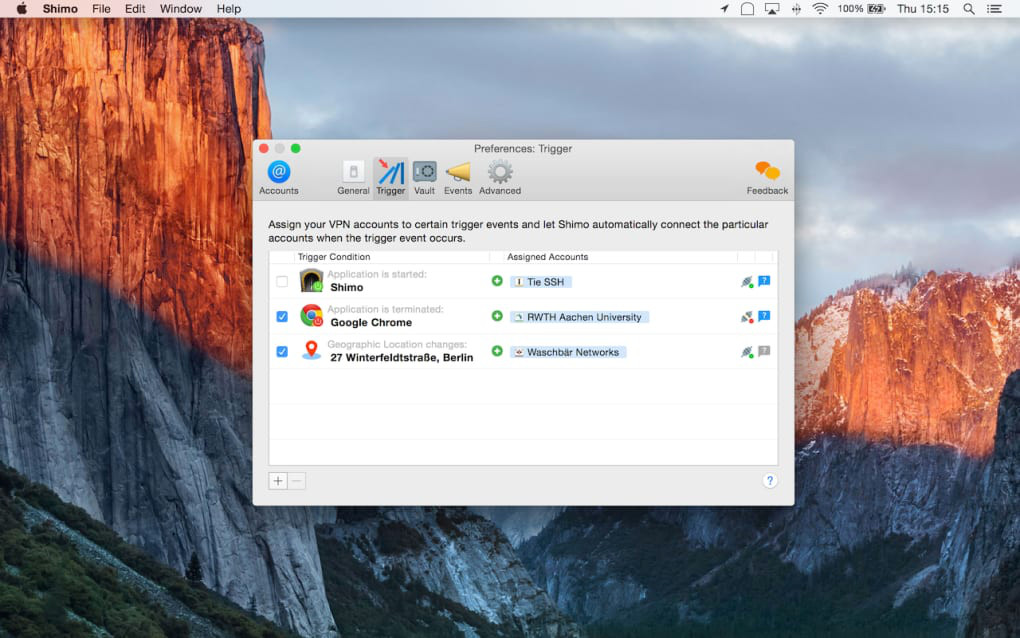The height and width of the screenshot is (638, 1020).
Task: Open the Shimo menu bar status icon
Action: tap(747, 9)
